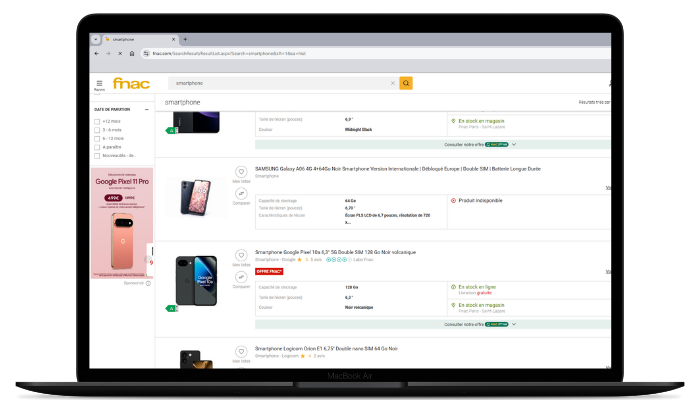The image size is (700, 400).
Task: Stop page loading with the X button
Action: click(x=120, y=53)
